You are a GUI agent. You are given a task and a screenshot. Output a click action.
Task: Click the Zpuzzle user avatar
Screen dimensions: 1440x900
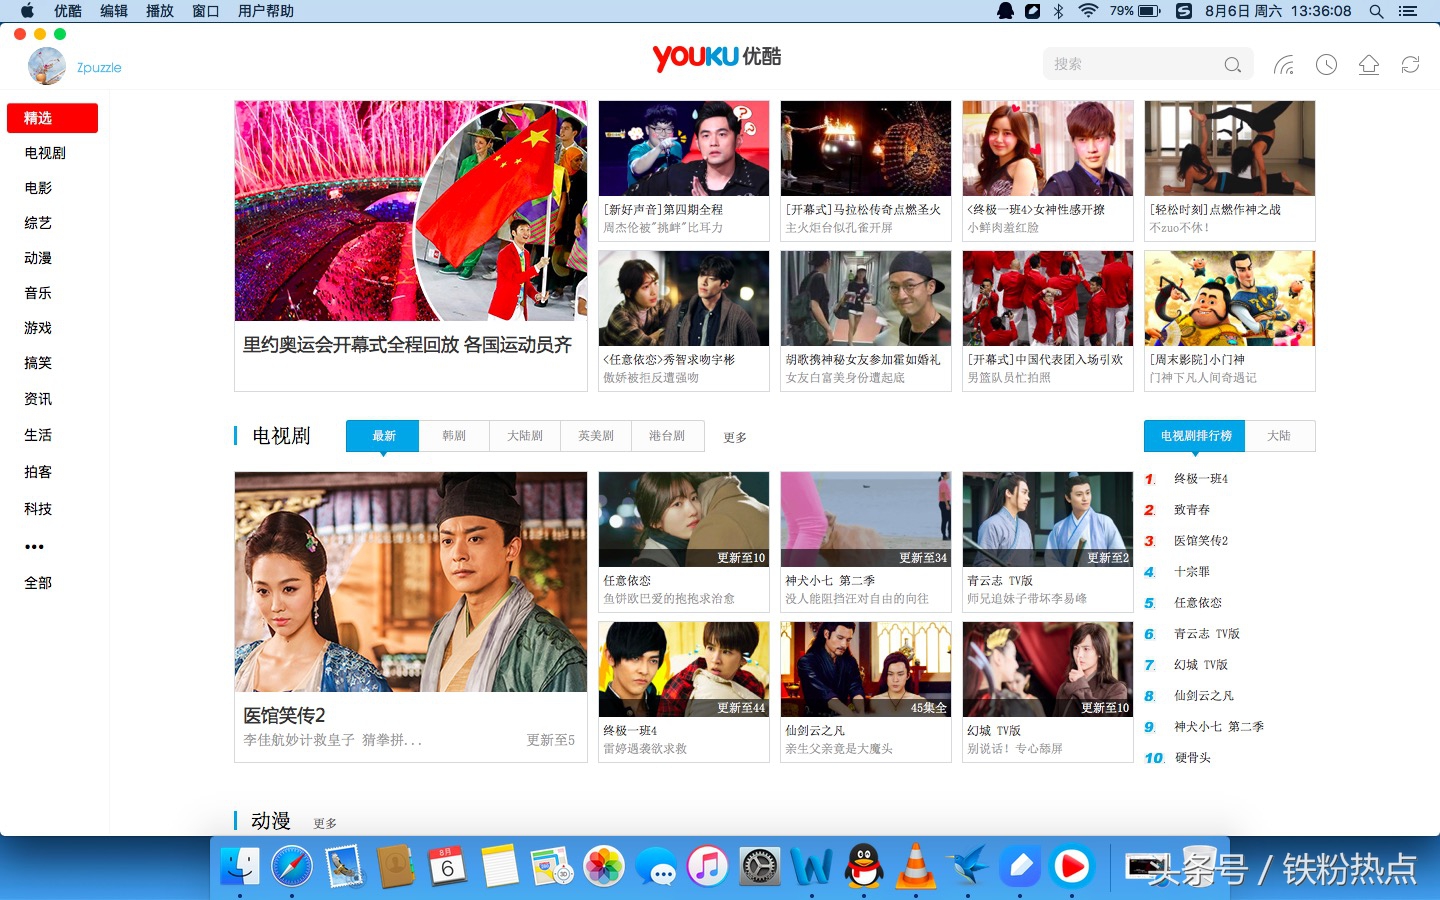click(x=47, y=67)
